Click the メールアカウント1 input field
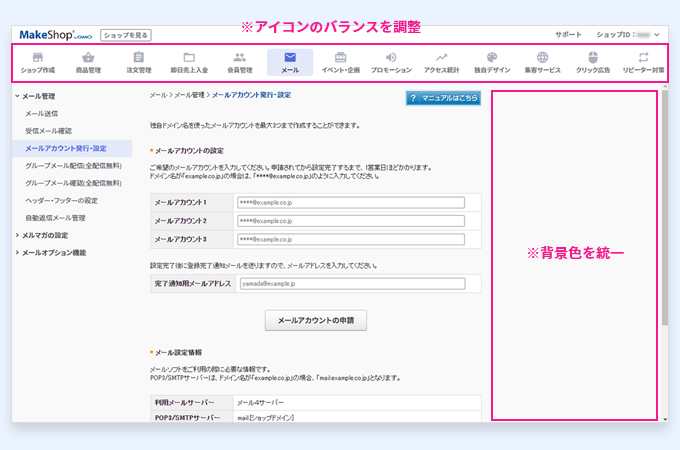680x450 pixels. click(350, 202)
